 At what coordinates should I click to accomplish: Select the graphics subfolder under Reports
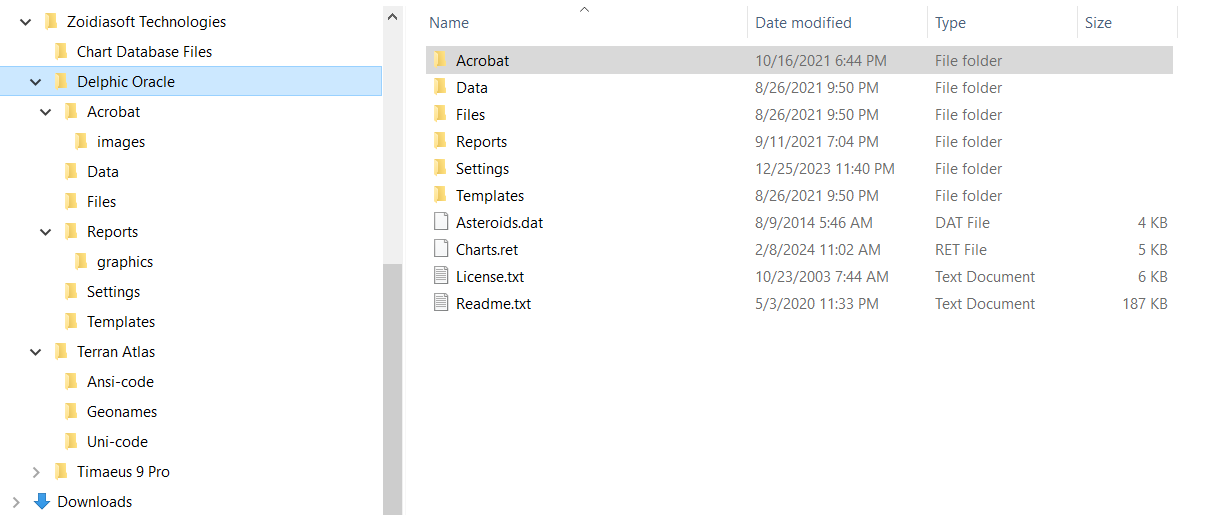[125, 262]
